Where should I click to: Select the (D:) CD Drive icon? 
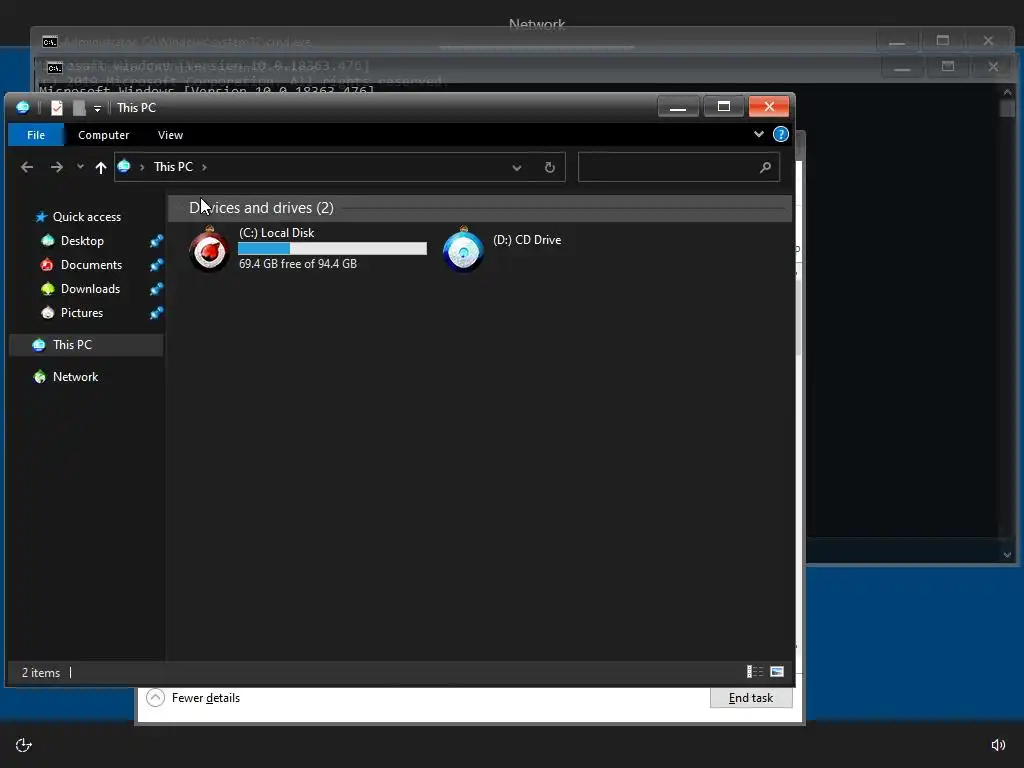463,250
